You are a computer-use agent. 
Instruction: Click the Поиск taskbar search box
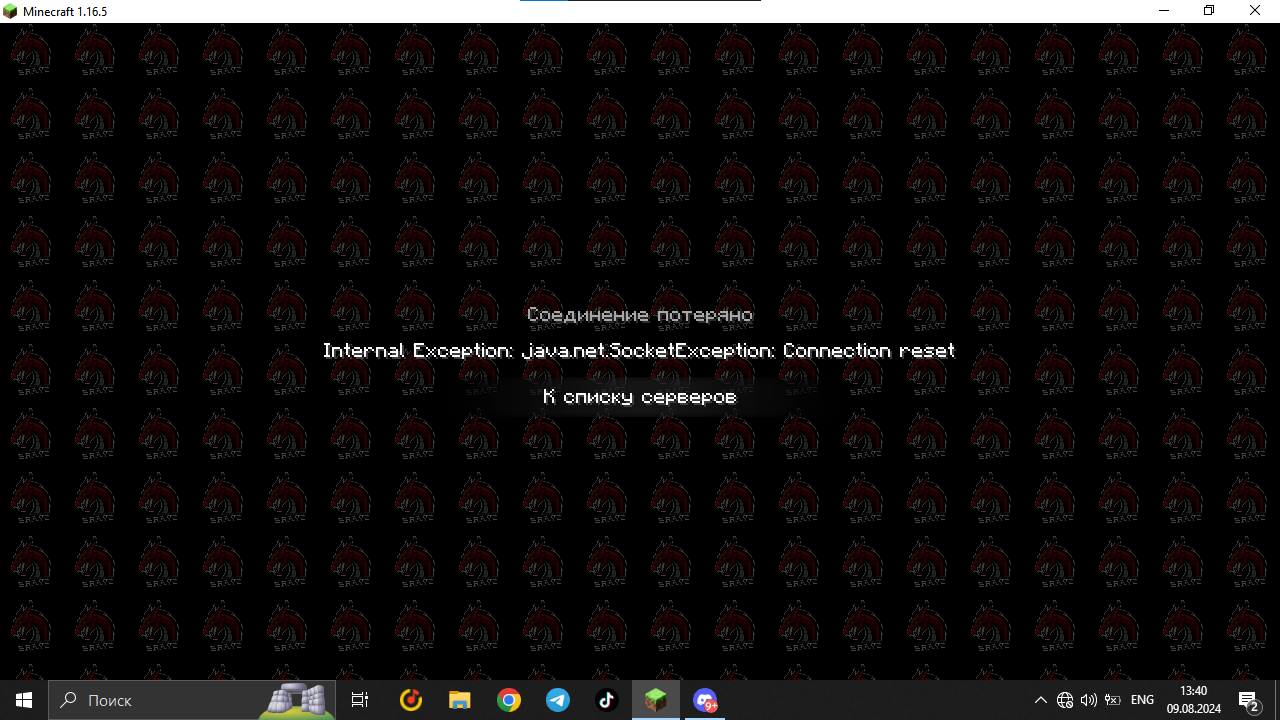193,700
